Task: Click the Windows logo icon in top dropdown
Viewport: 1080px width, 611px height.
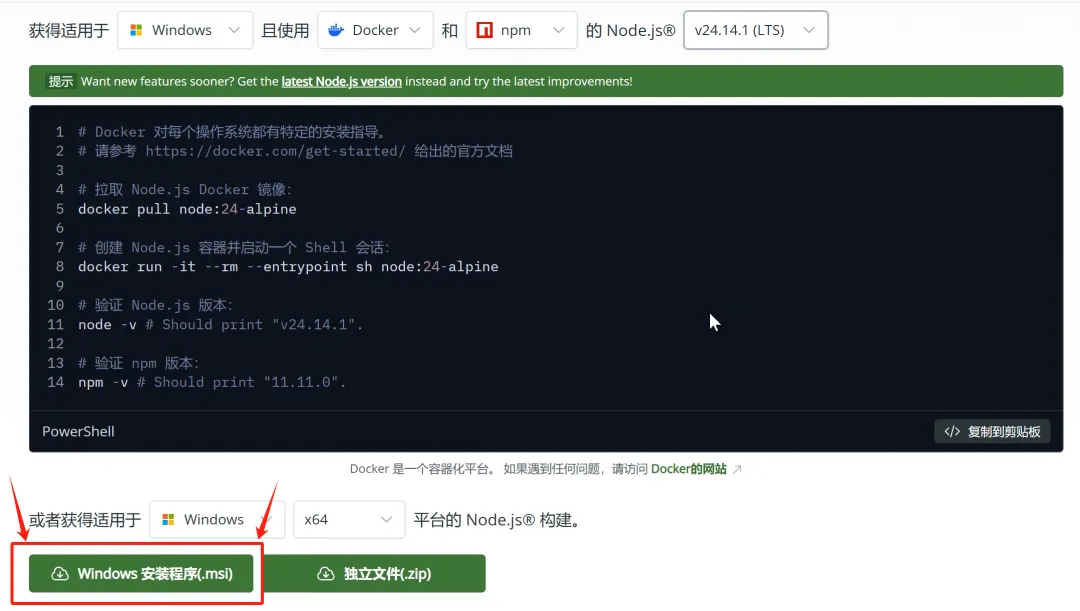Action: tap(136, 30)
